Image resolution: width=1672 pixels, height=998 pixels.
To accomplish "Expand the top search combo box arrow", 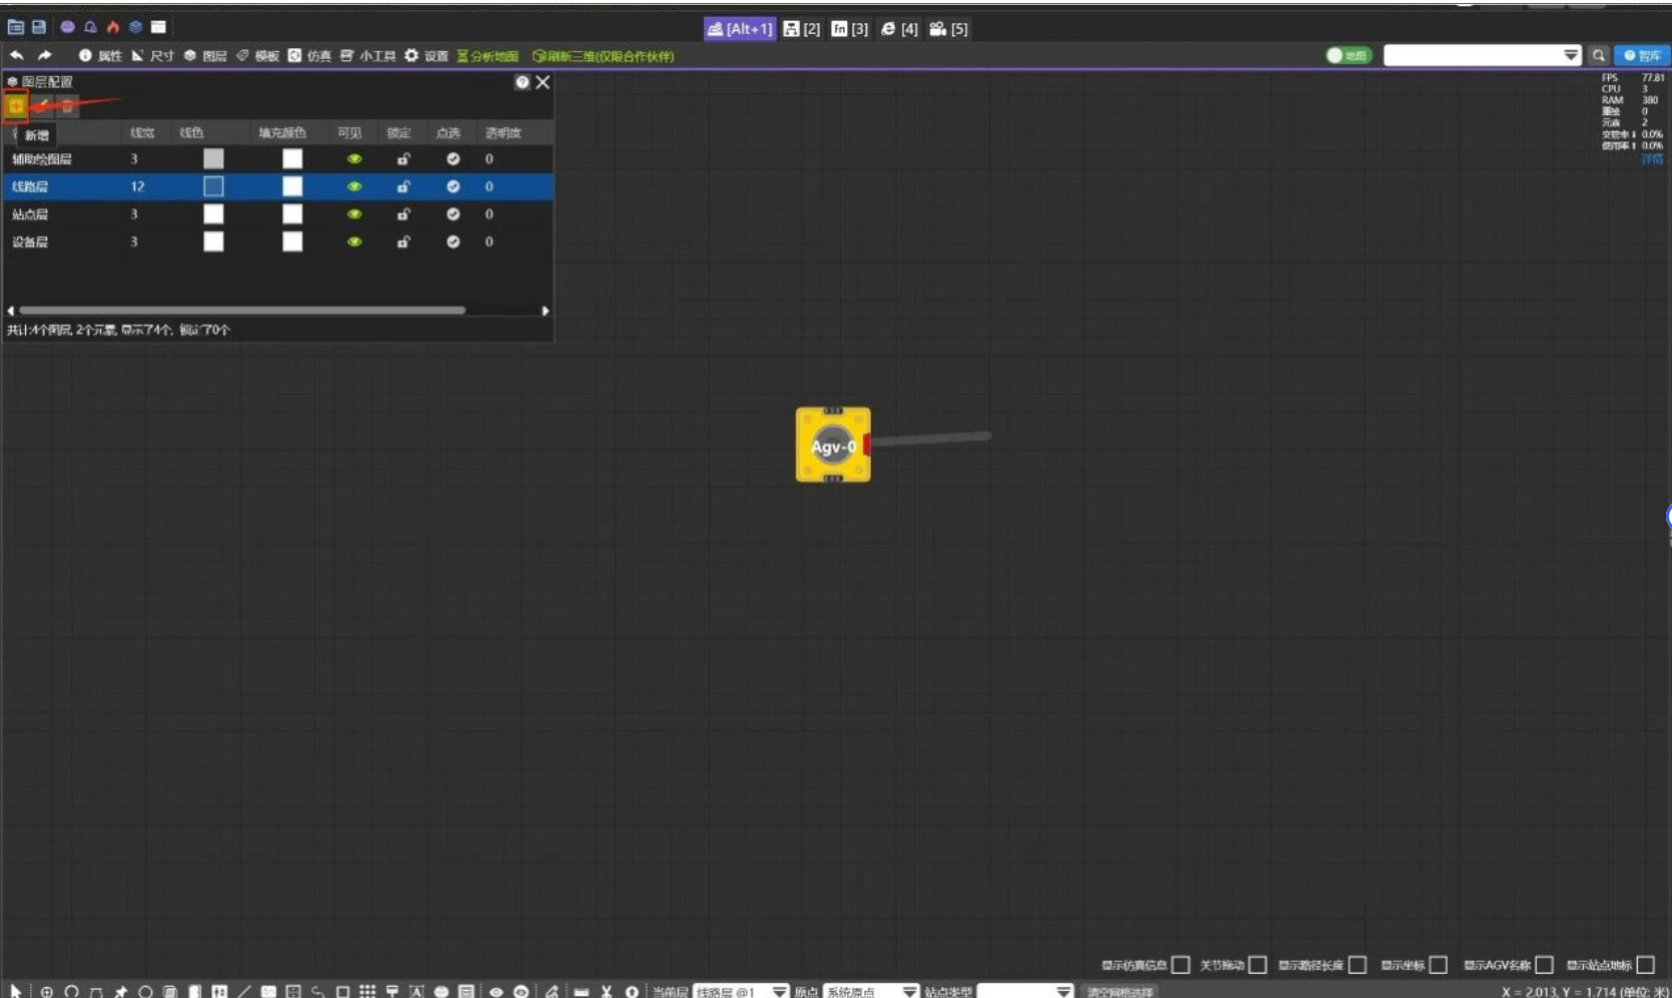I will [x=1570, y=56].
